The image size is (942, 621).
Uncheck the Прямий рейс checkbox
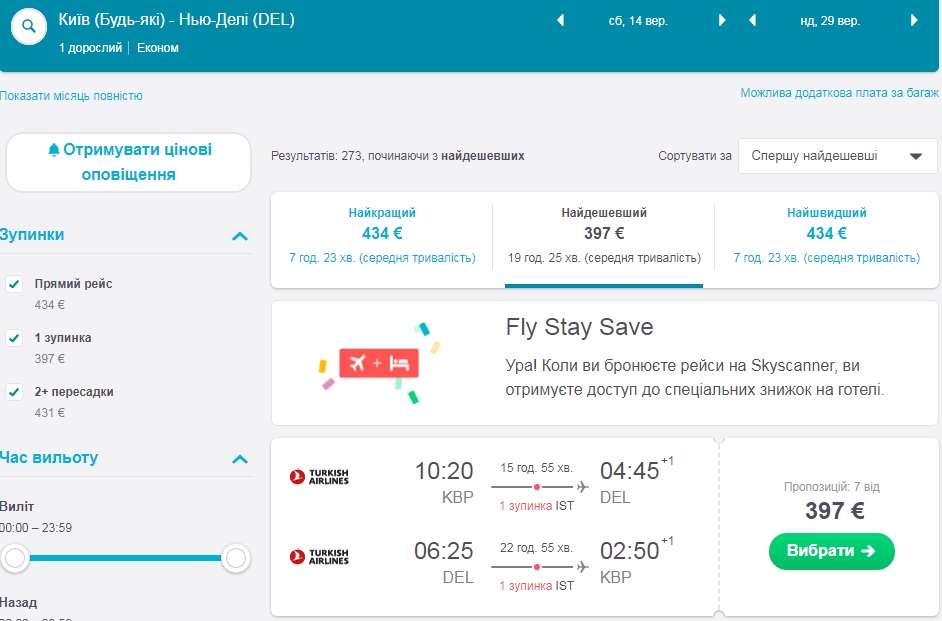click(14, 284)
